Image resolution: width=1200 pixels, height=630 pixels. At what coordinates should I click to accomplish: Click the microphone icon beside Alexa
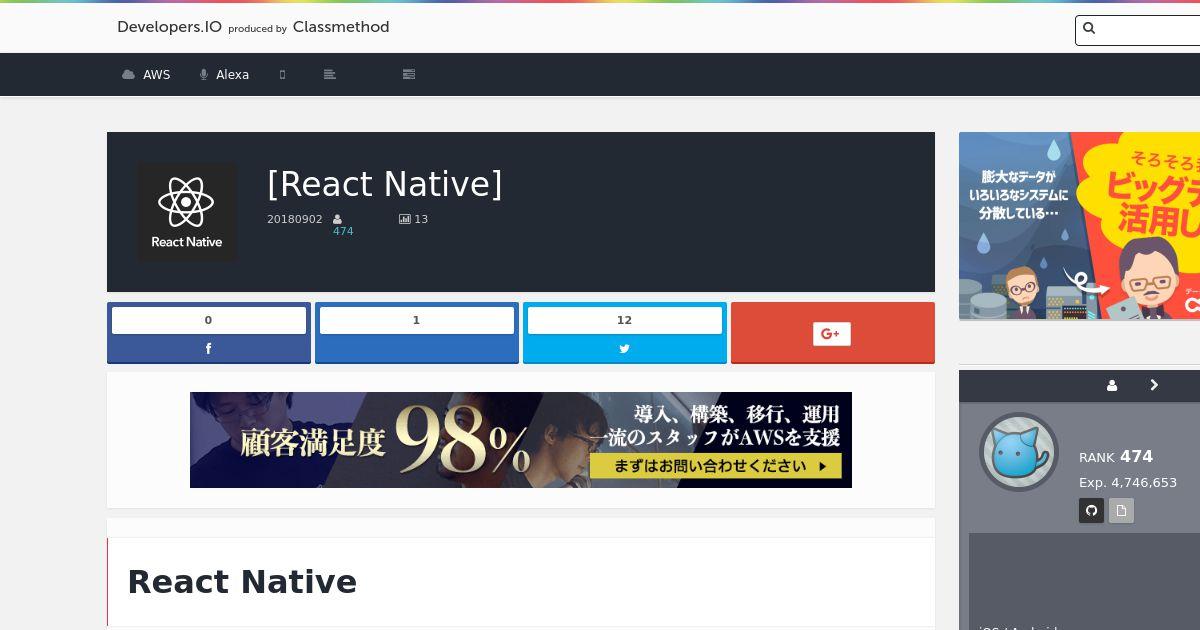tap(204, 75)
